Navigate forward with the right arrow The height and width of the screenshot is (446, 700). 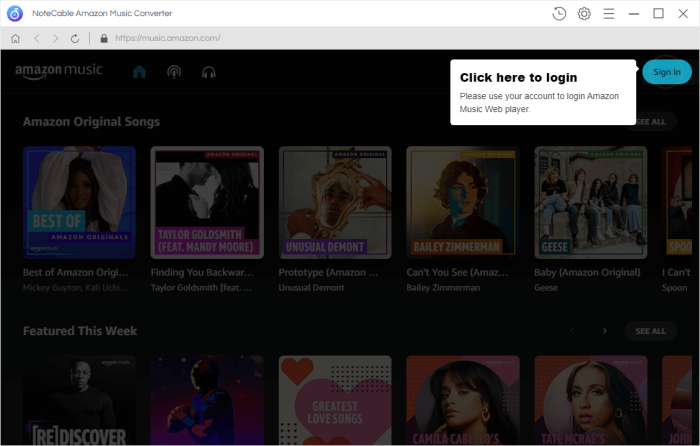pyautogui.click(x=55, y=38)
